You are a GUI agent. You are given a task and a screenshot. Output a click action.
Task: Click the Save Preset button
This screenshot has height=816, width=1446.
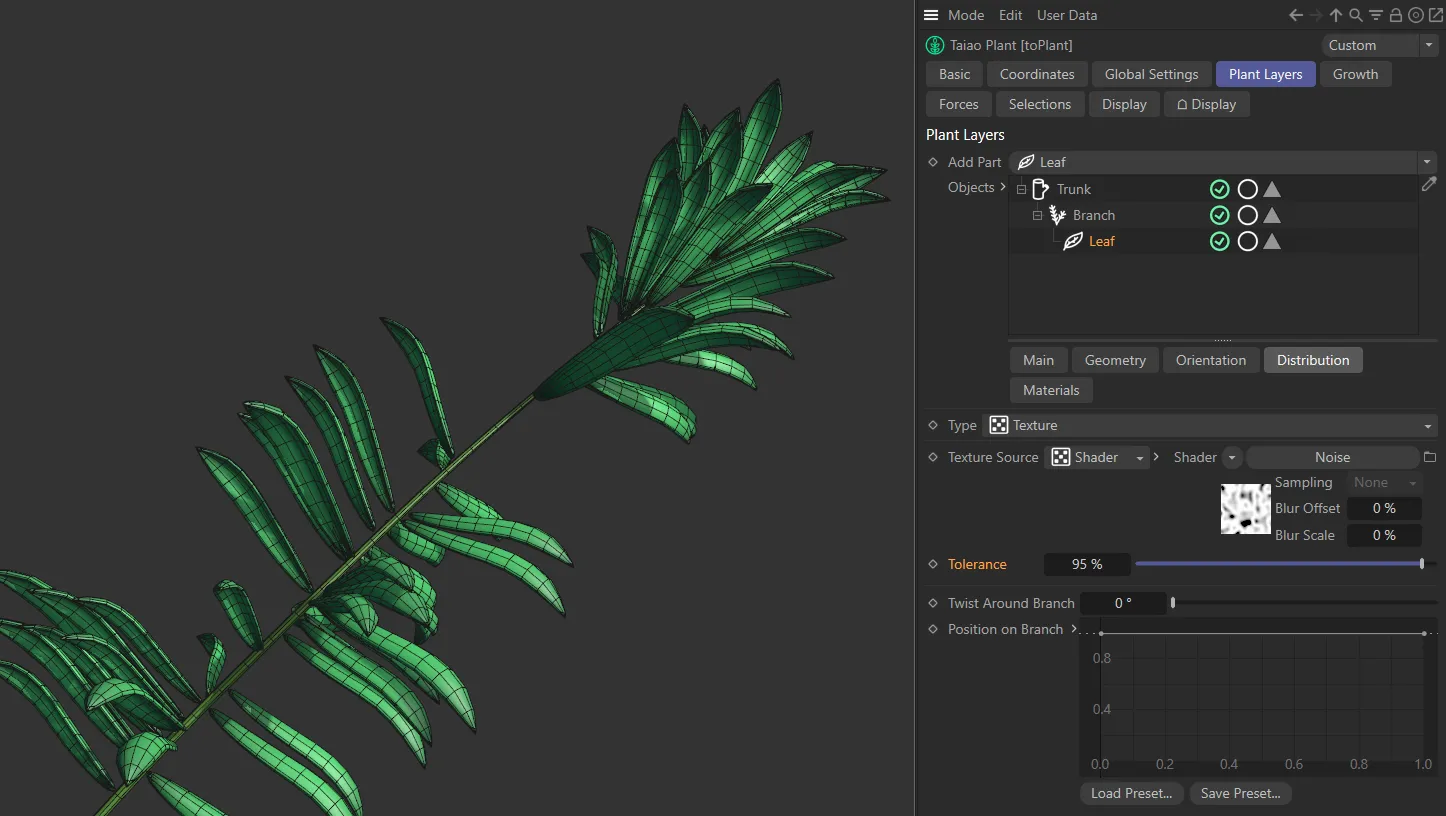(1240, 793)
